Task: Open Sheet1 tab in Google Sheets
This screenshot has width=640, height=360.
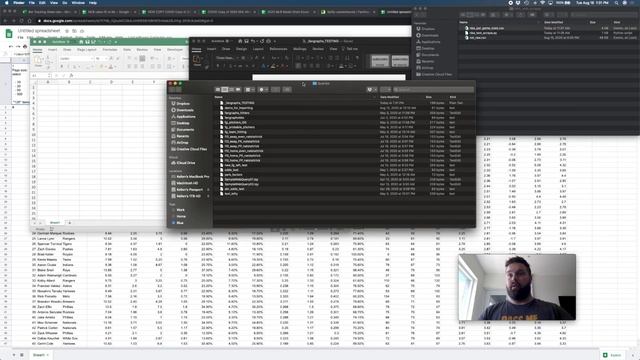Action: 40,355
